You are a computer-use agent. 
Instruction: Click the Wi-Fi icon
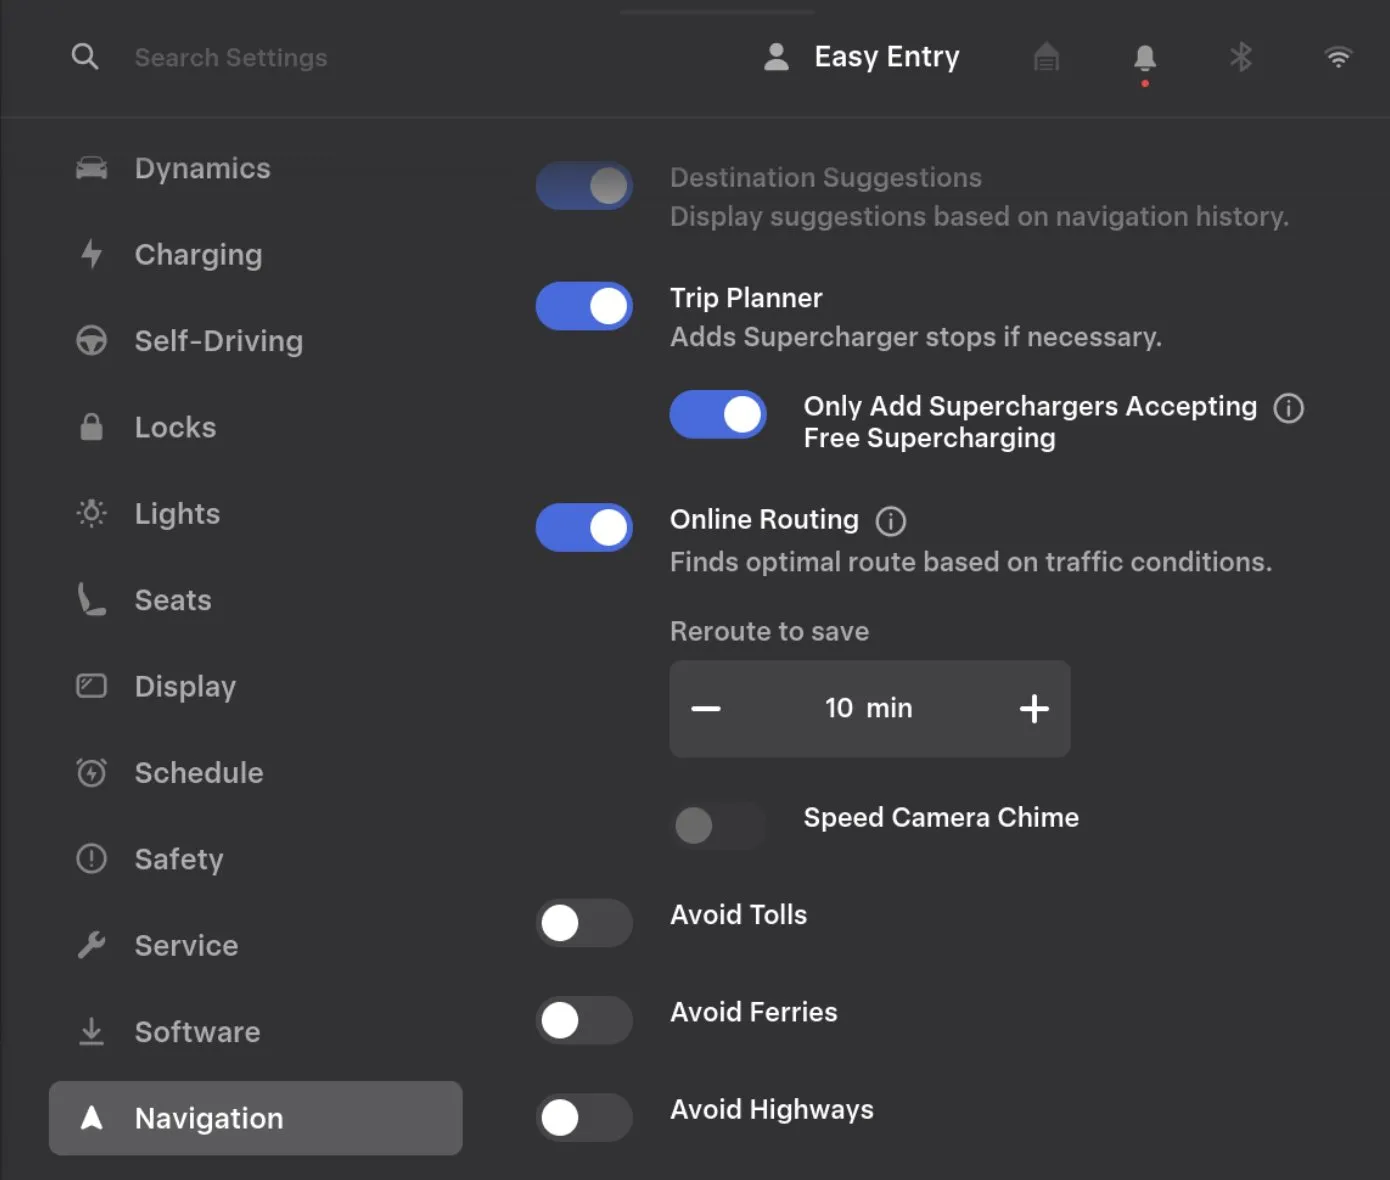point(1338,57)
